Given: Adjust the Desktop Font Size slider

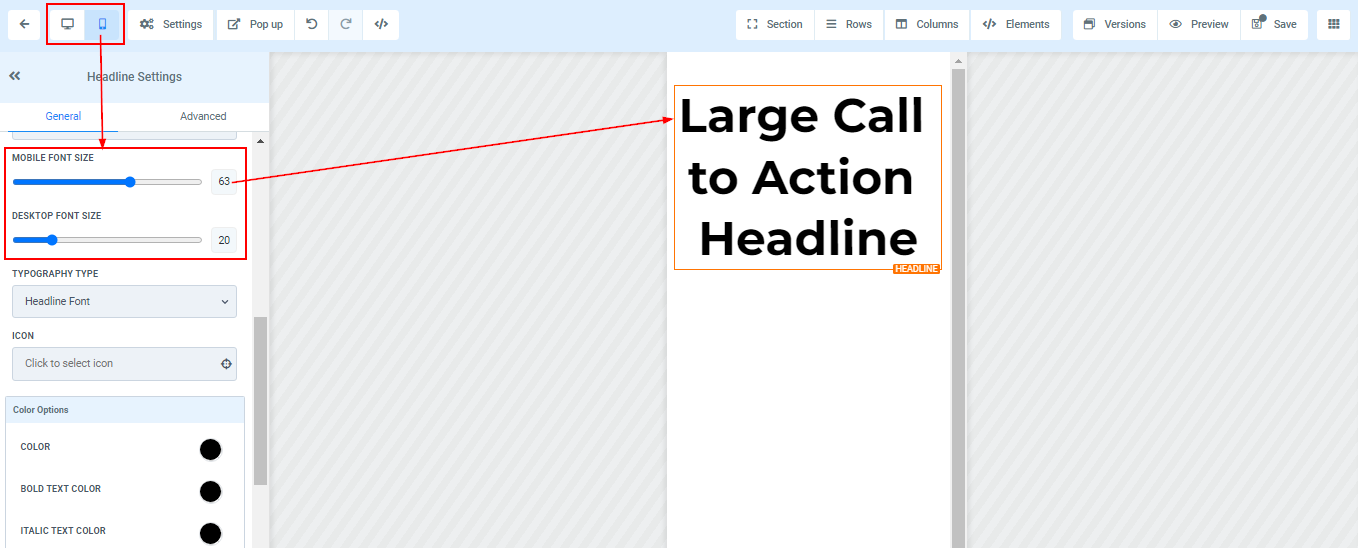Looking at the screenshot, I should coord(107,240).
